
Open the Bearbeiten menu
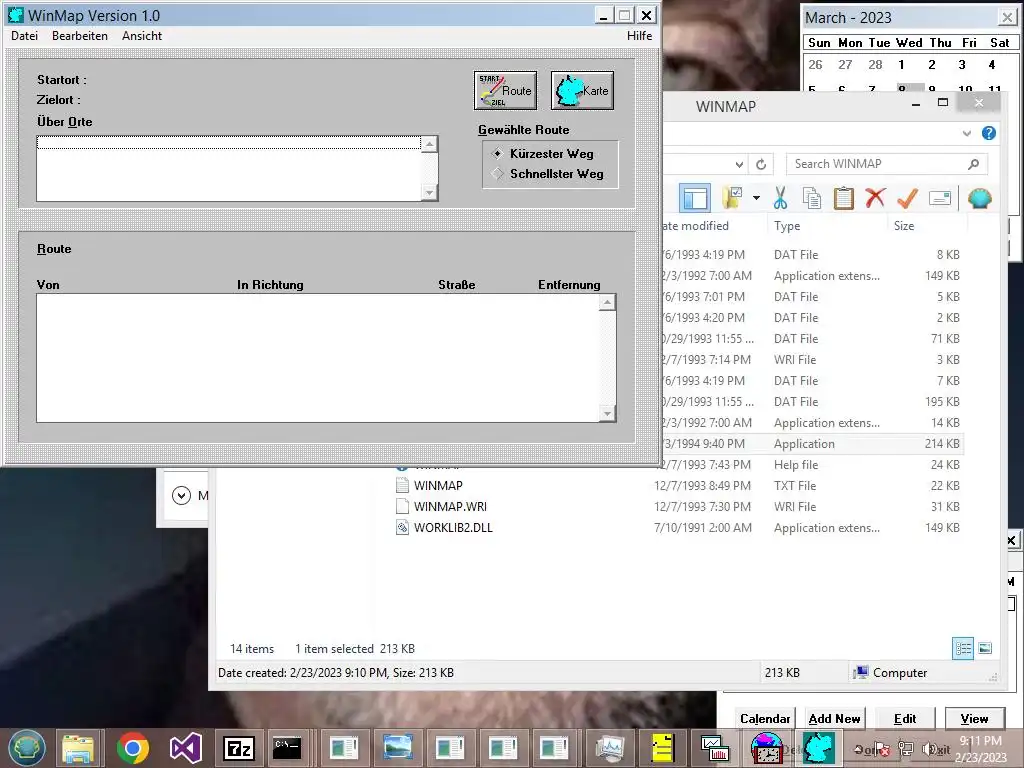pos(80,36)
